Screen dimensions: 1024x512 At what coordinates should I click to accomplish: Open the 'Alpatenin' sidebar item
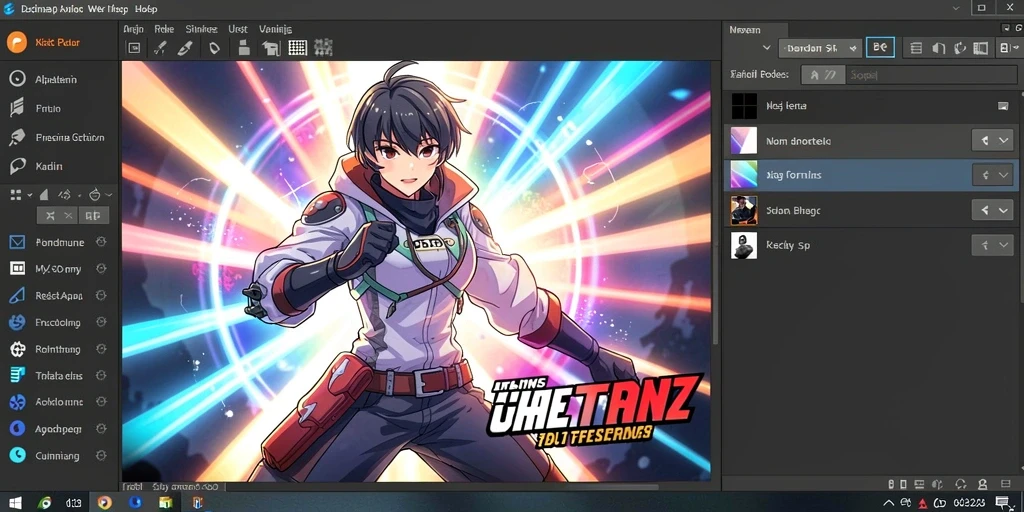(x=56, y=80)
